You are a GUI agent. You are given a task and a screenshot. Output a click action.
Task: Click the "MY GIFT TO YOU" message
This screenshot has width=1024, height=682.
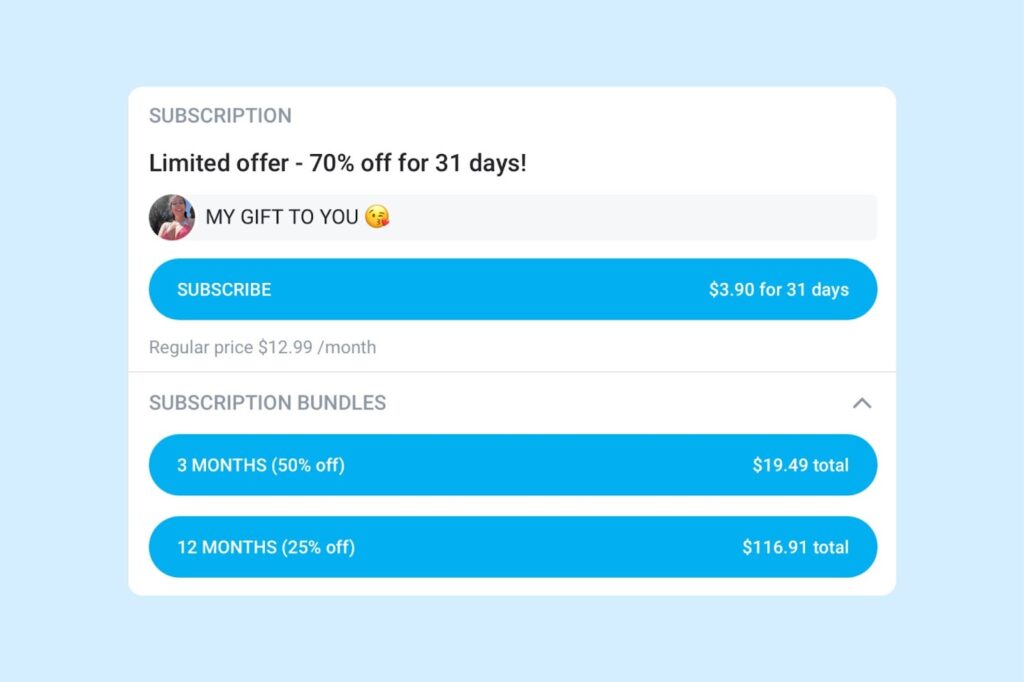pos(281,217)
